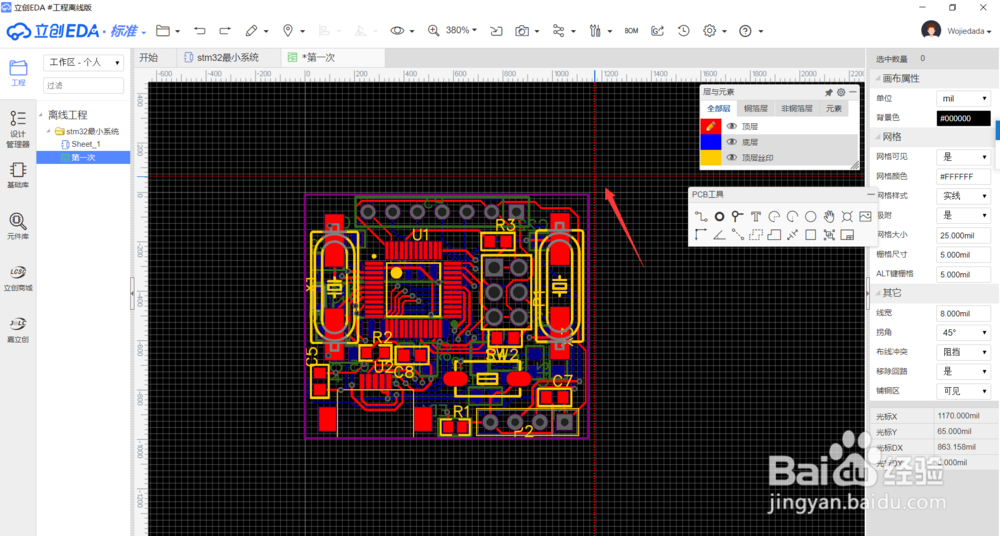This screenshot has height=536, width=1000.
Task: Open layer panel gear settings
Action: (841, 93)
